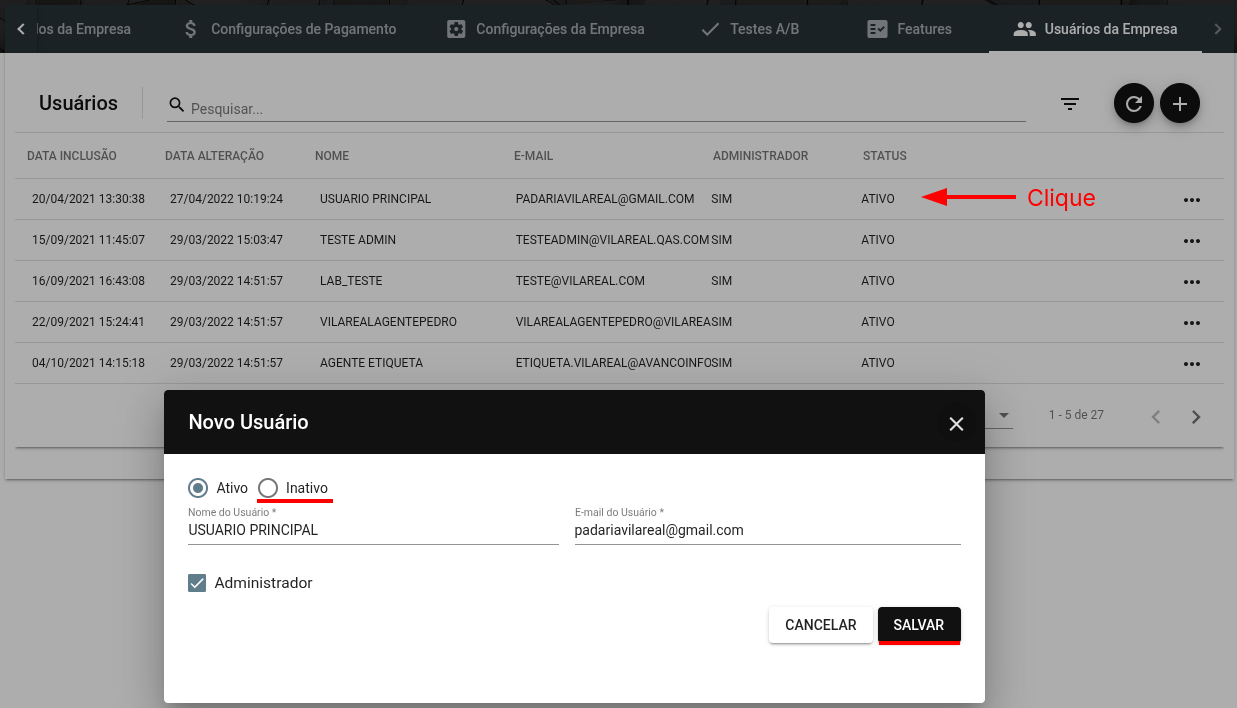The image size is (1237, 708).
Task: Go to next page of users
Action: tap(1196, 417)
